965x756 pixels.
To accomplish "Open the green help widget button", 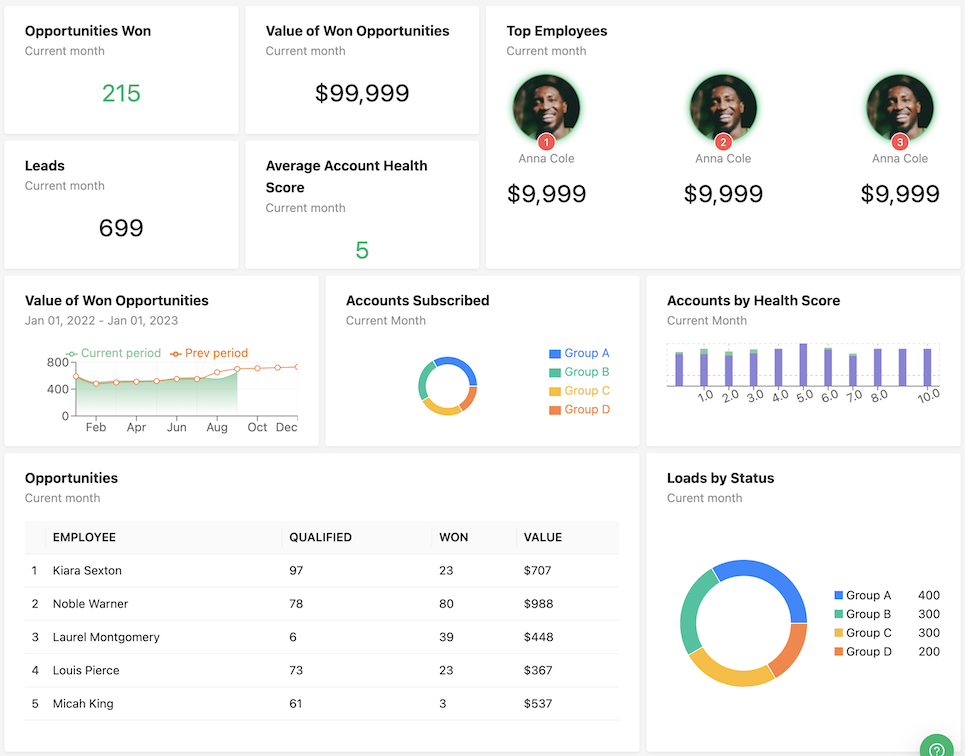I will coord(937,746).
